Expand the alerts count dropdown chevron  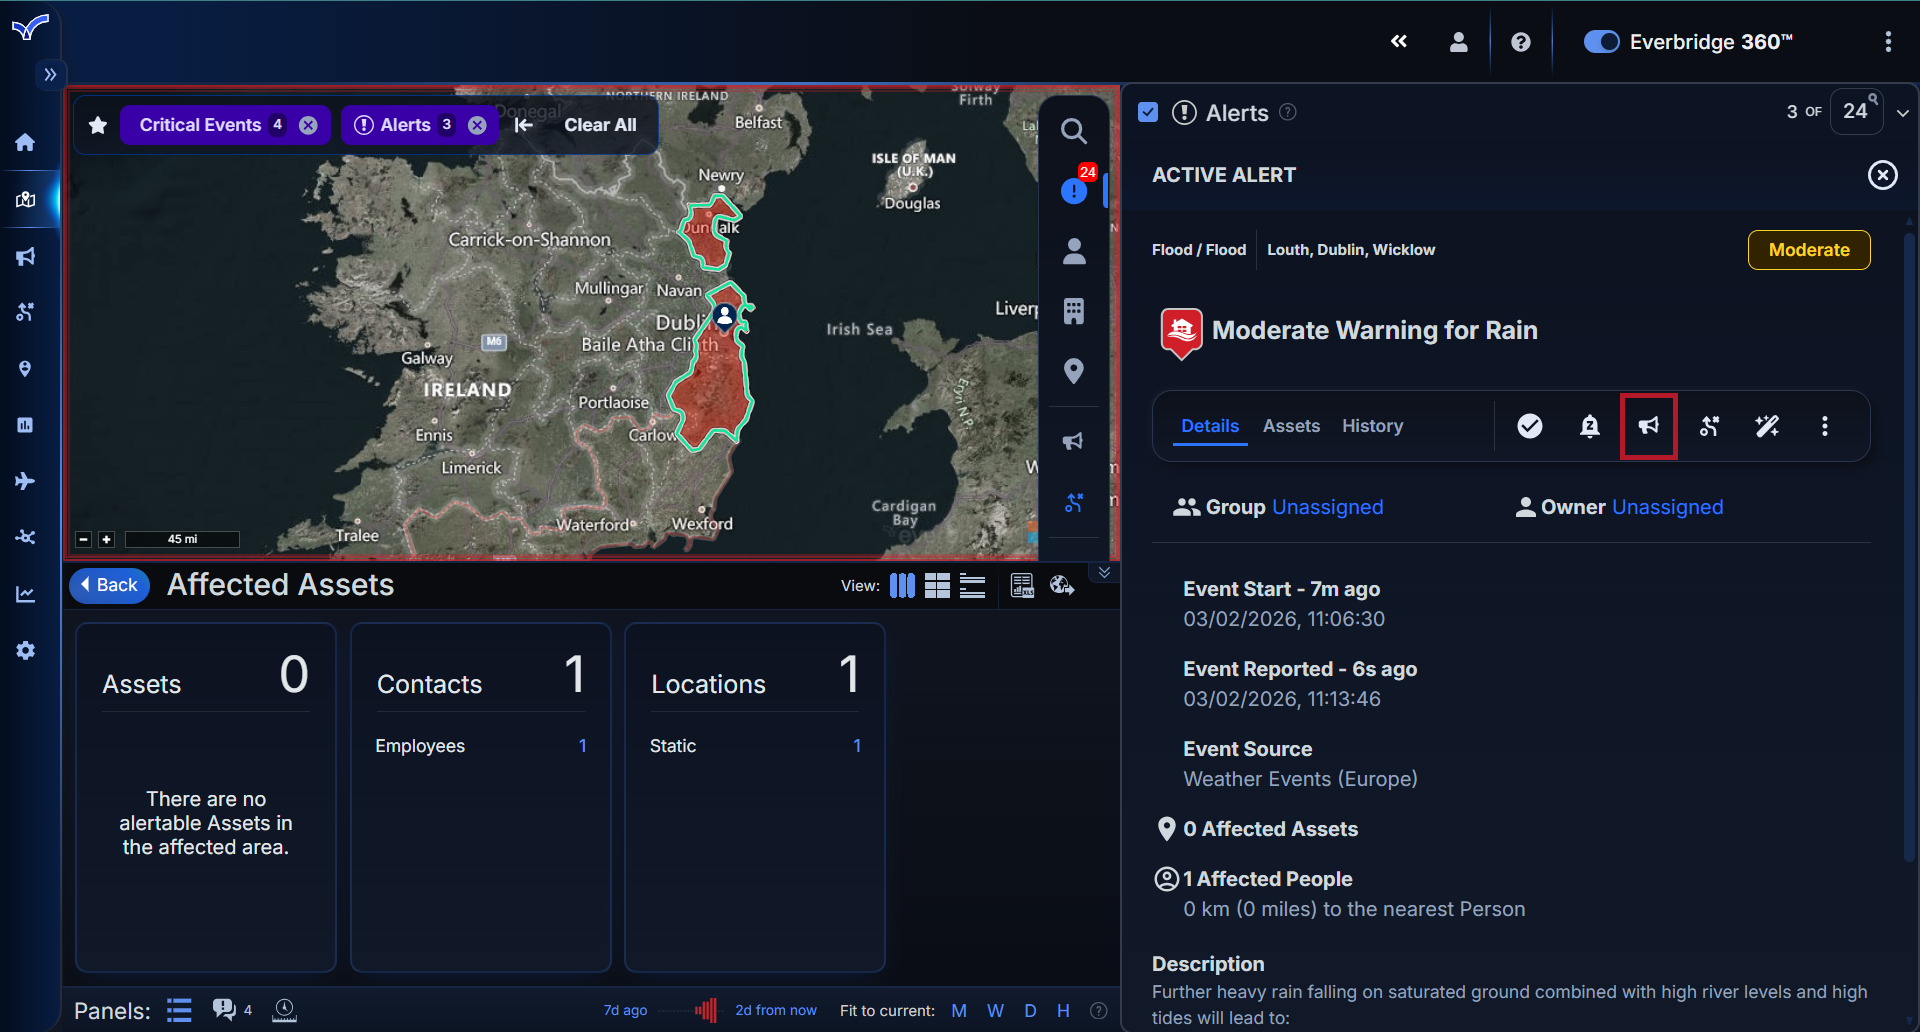pyautogui.click(x=1903, y=113)
